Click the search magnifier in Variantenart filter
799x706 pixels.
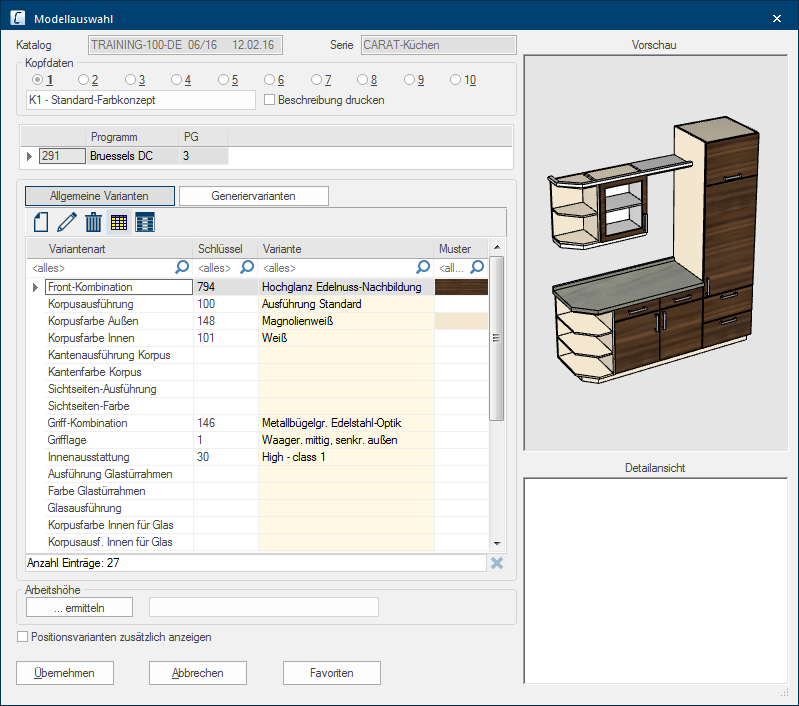pyautogui.click(x=181, y=267)
